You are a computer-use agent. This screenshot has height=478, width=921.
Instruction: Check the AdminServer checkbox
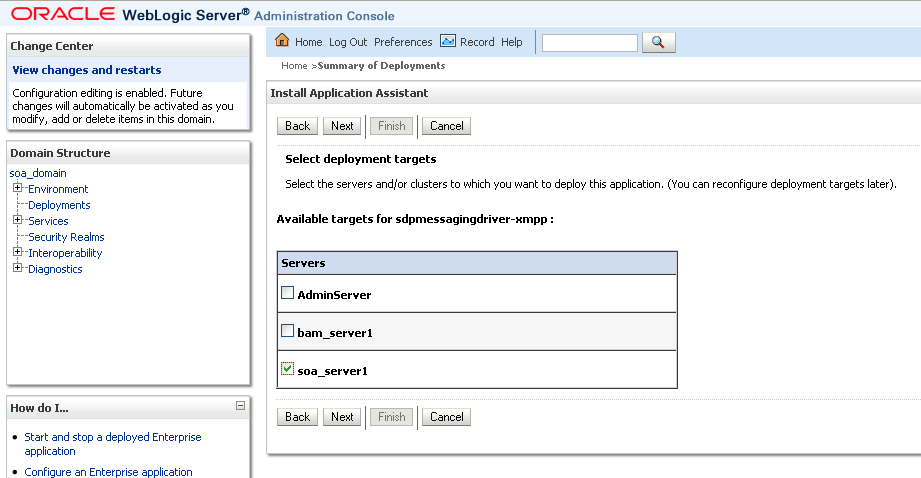pyautogui.click(x=288, y=294)
